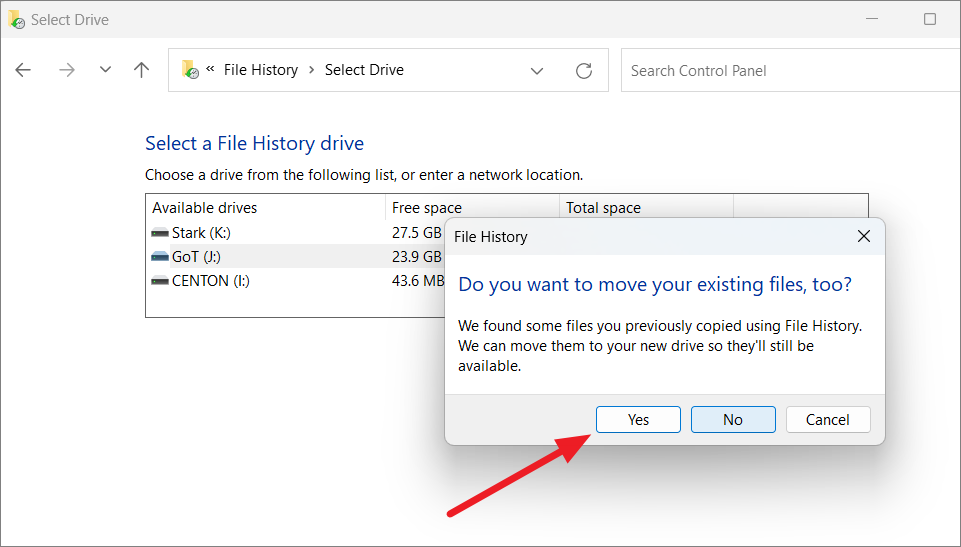The image size is (961, 547).
Task: Close the File History dialog with X
Action: point(864,236)
